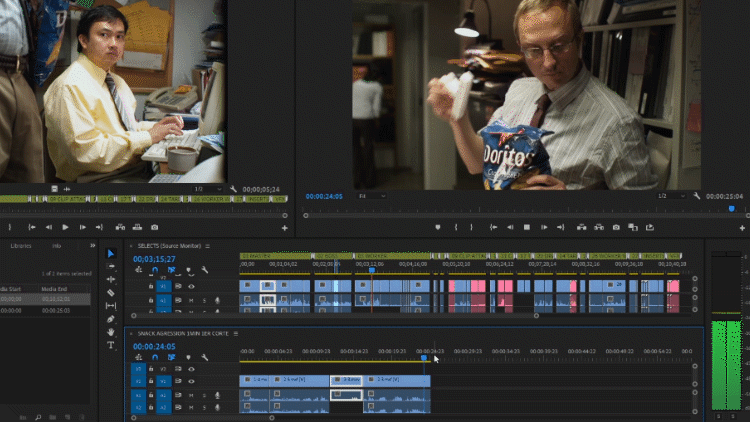Solo track A2 in SNACK AGRESSION timeline
Screen dimensions: 750x422
click(204, 408)
